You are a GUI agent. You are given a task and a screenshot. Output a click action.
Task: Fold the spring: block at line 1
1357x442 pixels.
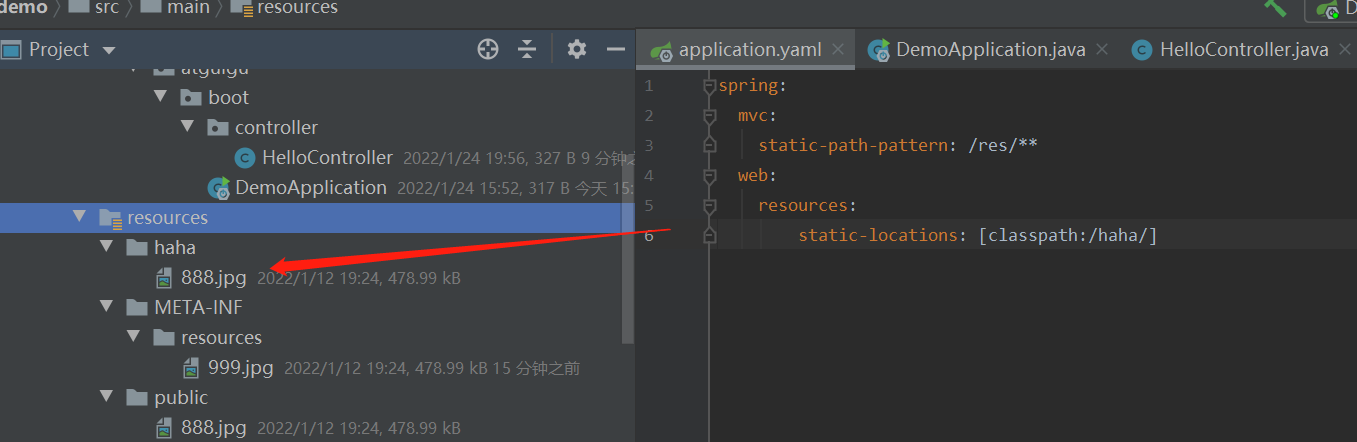(x=709, y=86)
